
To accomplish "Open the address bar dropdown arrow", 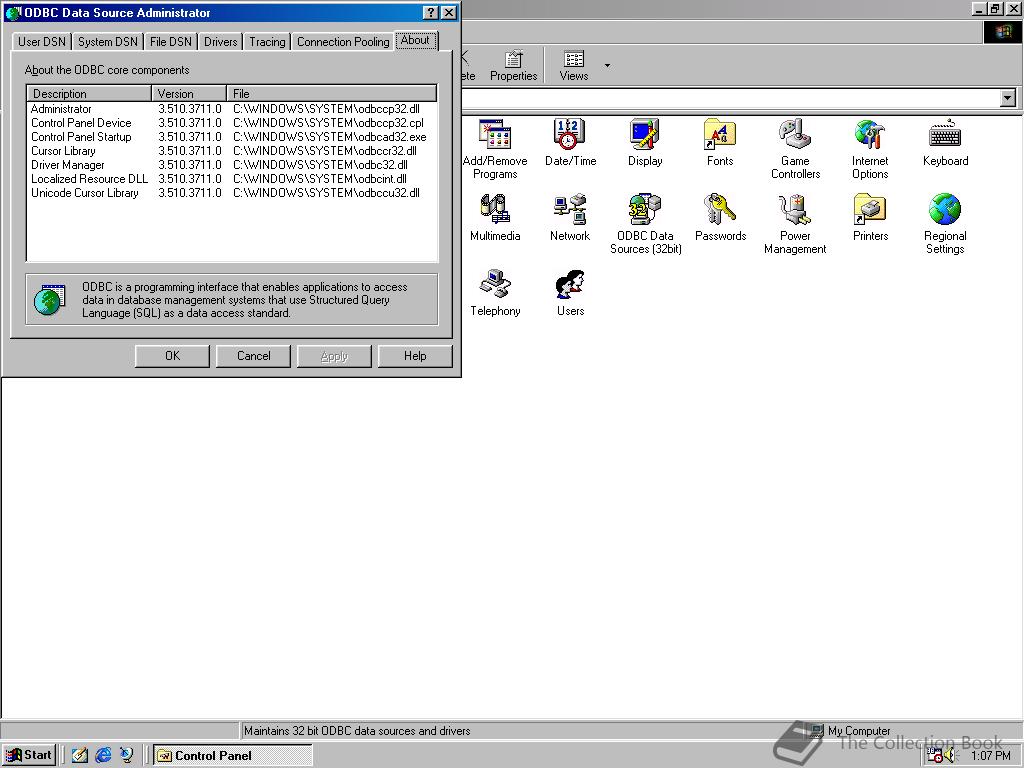I will tap(1008, 99).
